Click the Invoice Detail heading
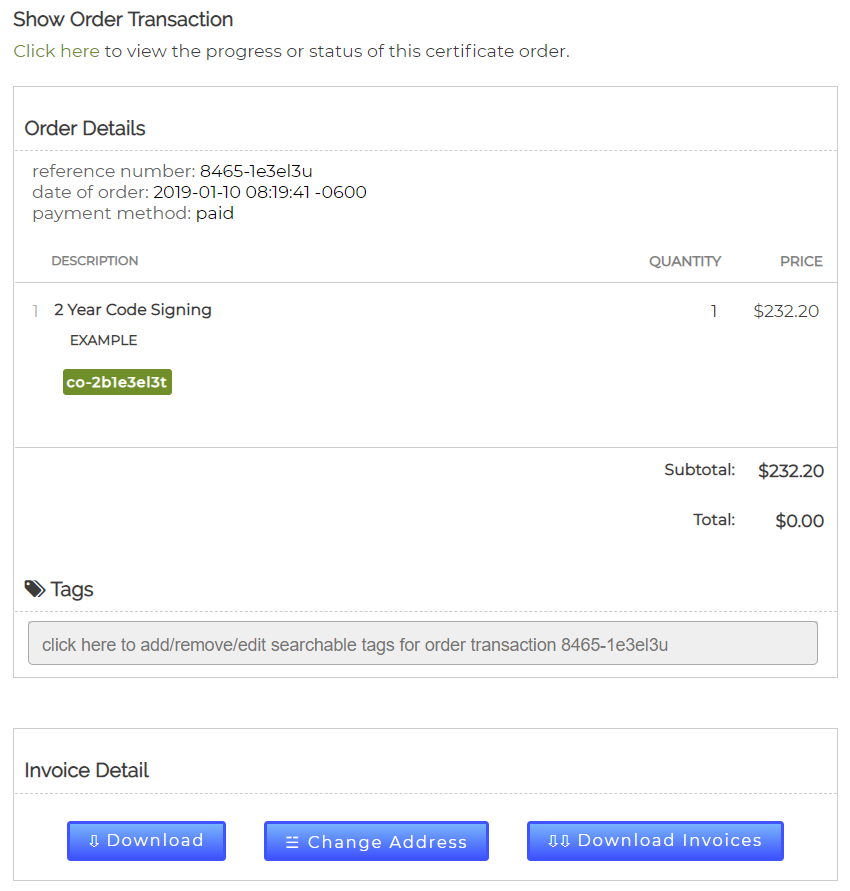 coord(86,770)
